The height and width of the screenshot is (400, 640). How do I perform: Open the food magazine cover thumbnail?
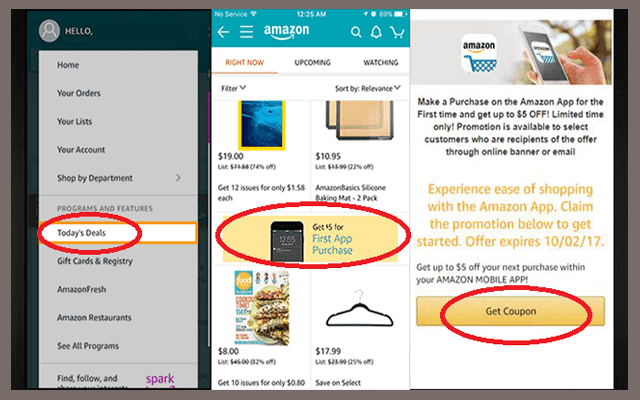coord(262,307)
